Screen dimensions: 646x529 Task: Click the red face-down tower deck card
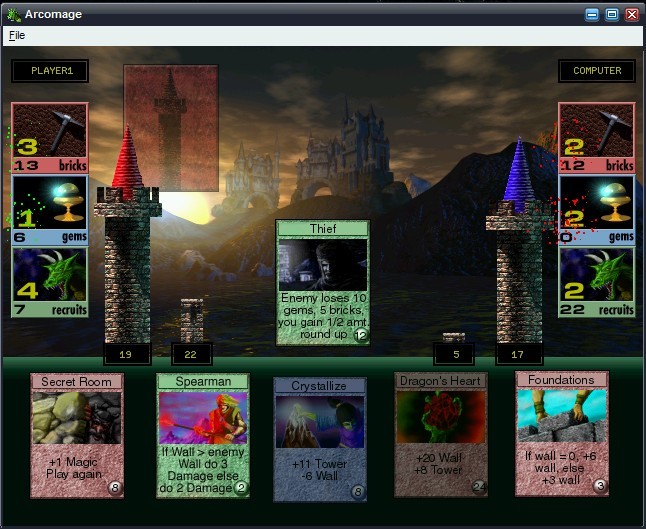(171, 128)
